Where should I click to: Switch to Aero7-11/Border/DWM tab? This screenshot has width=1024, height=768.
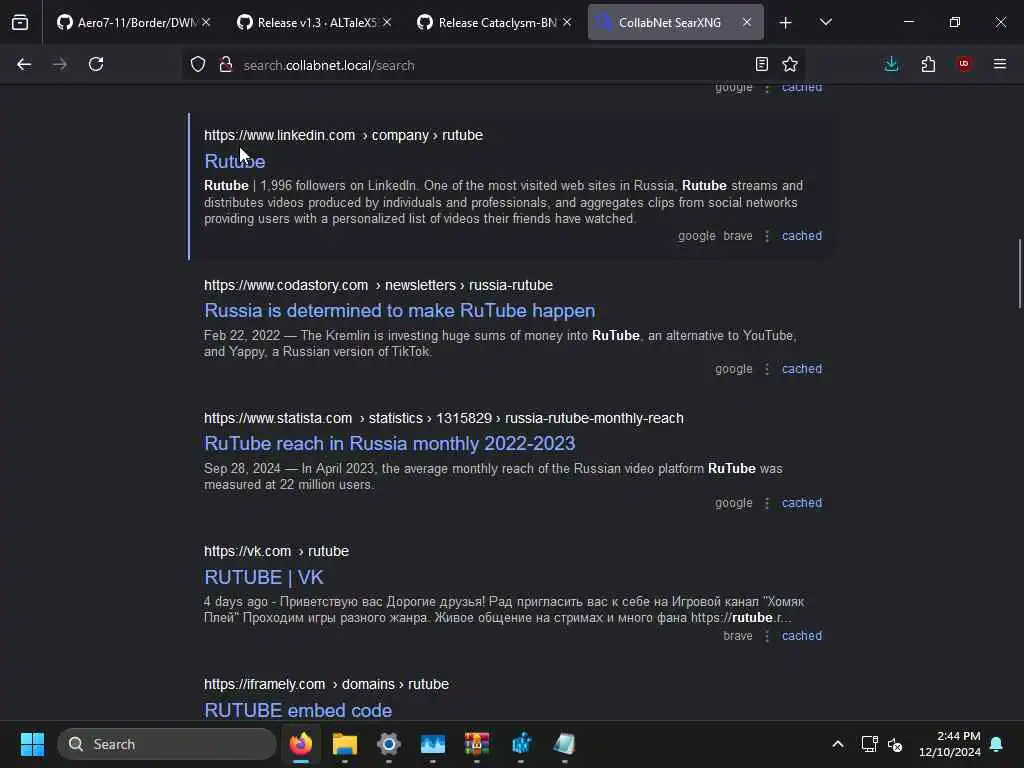point(134,22)
